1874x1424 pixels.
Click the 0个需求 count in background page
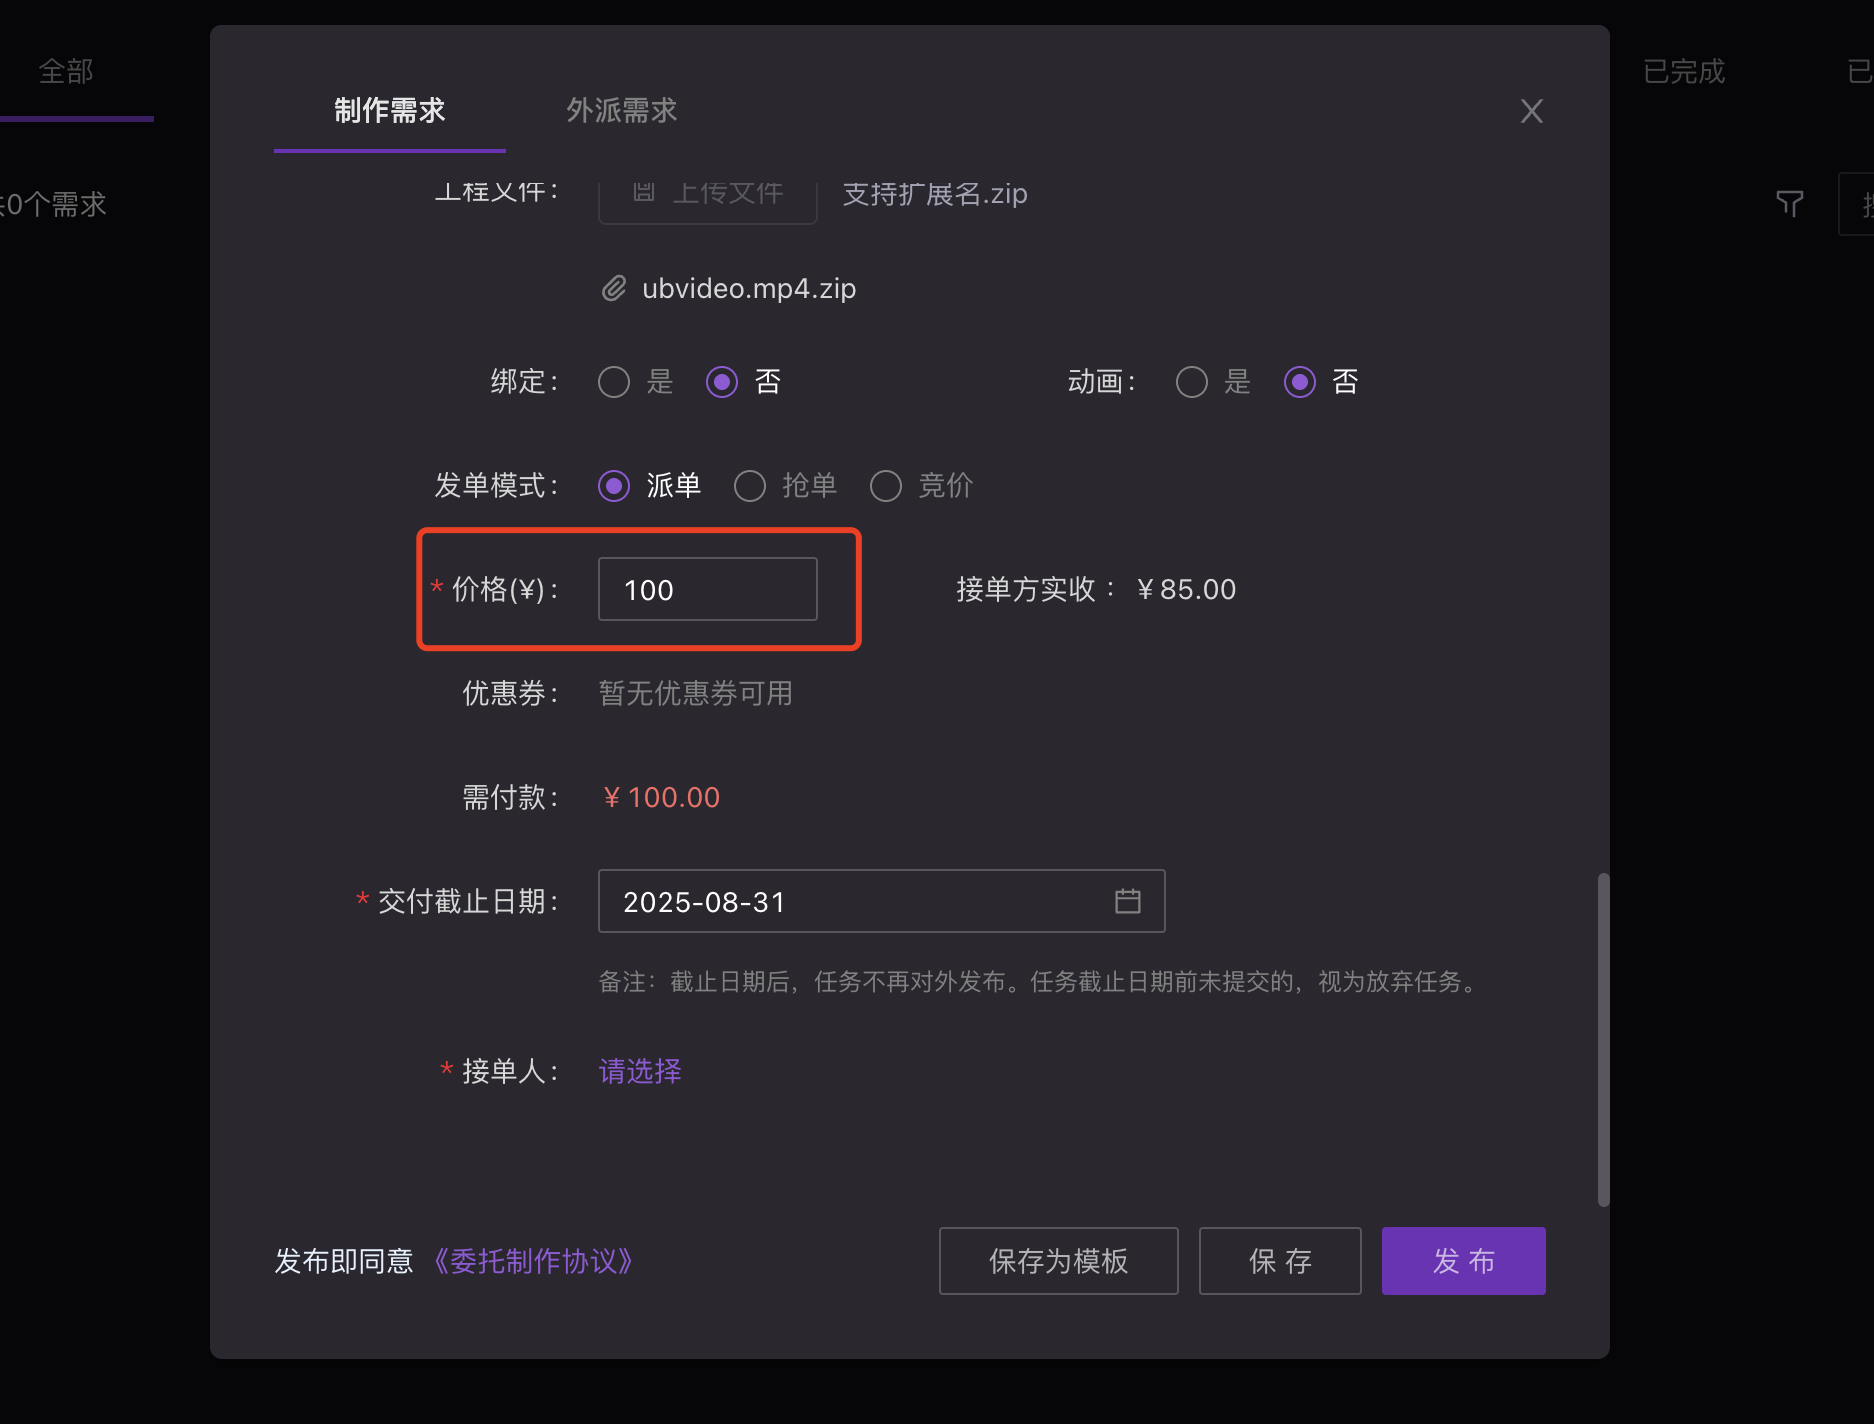pos(56,205)
